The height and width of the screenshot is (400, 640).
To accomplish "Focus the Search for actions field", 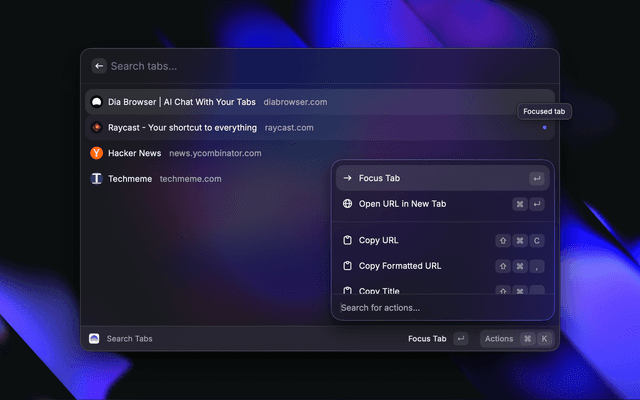I will tap(440, 308).
